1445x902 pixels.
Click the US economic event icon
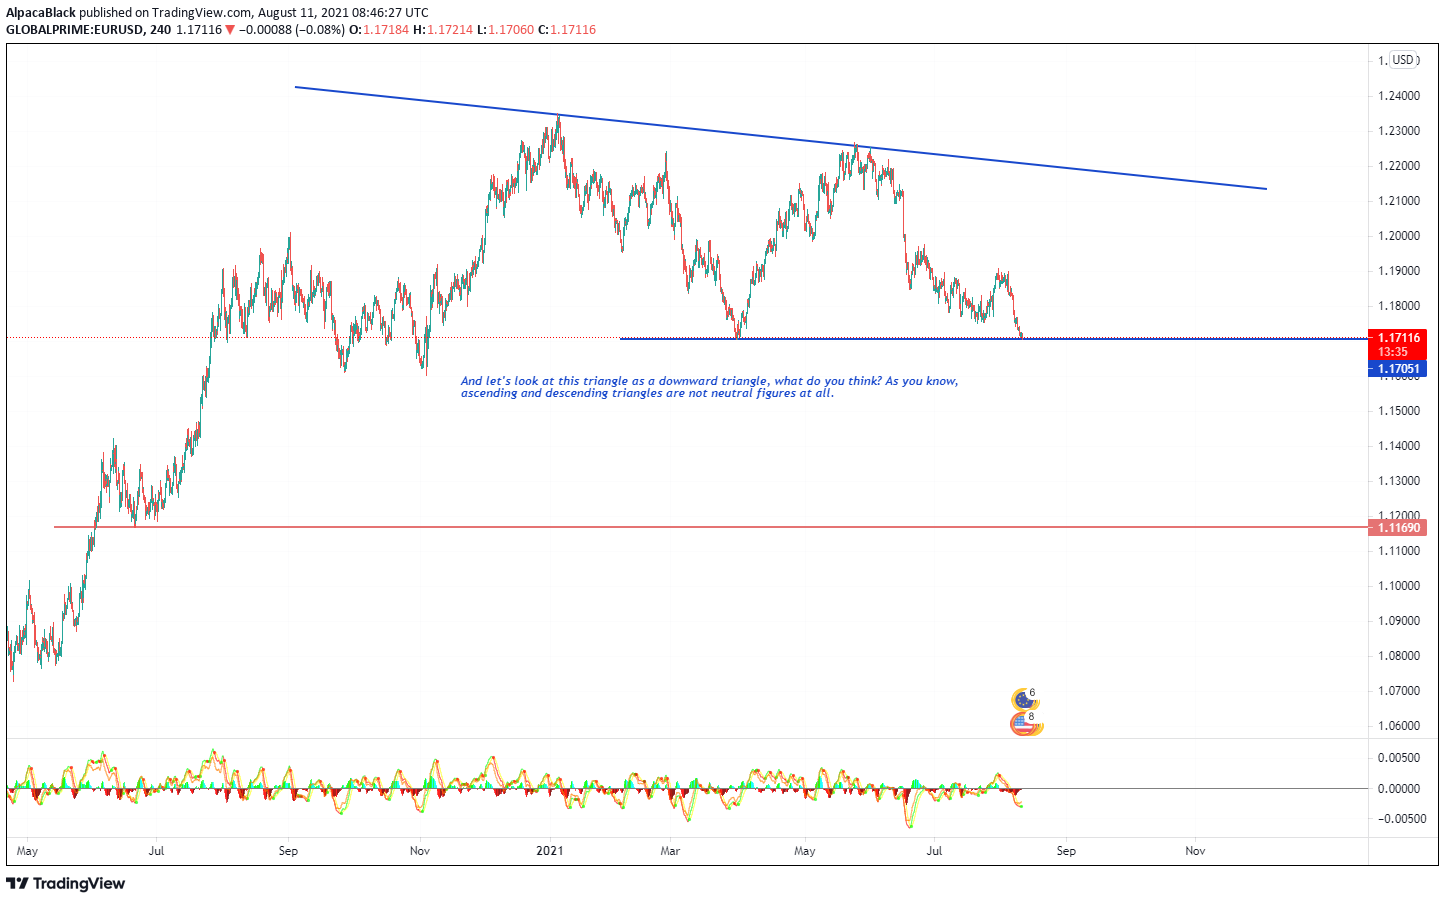tap(1023, 724)
